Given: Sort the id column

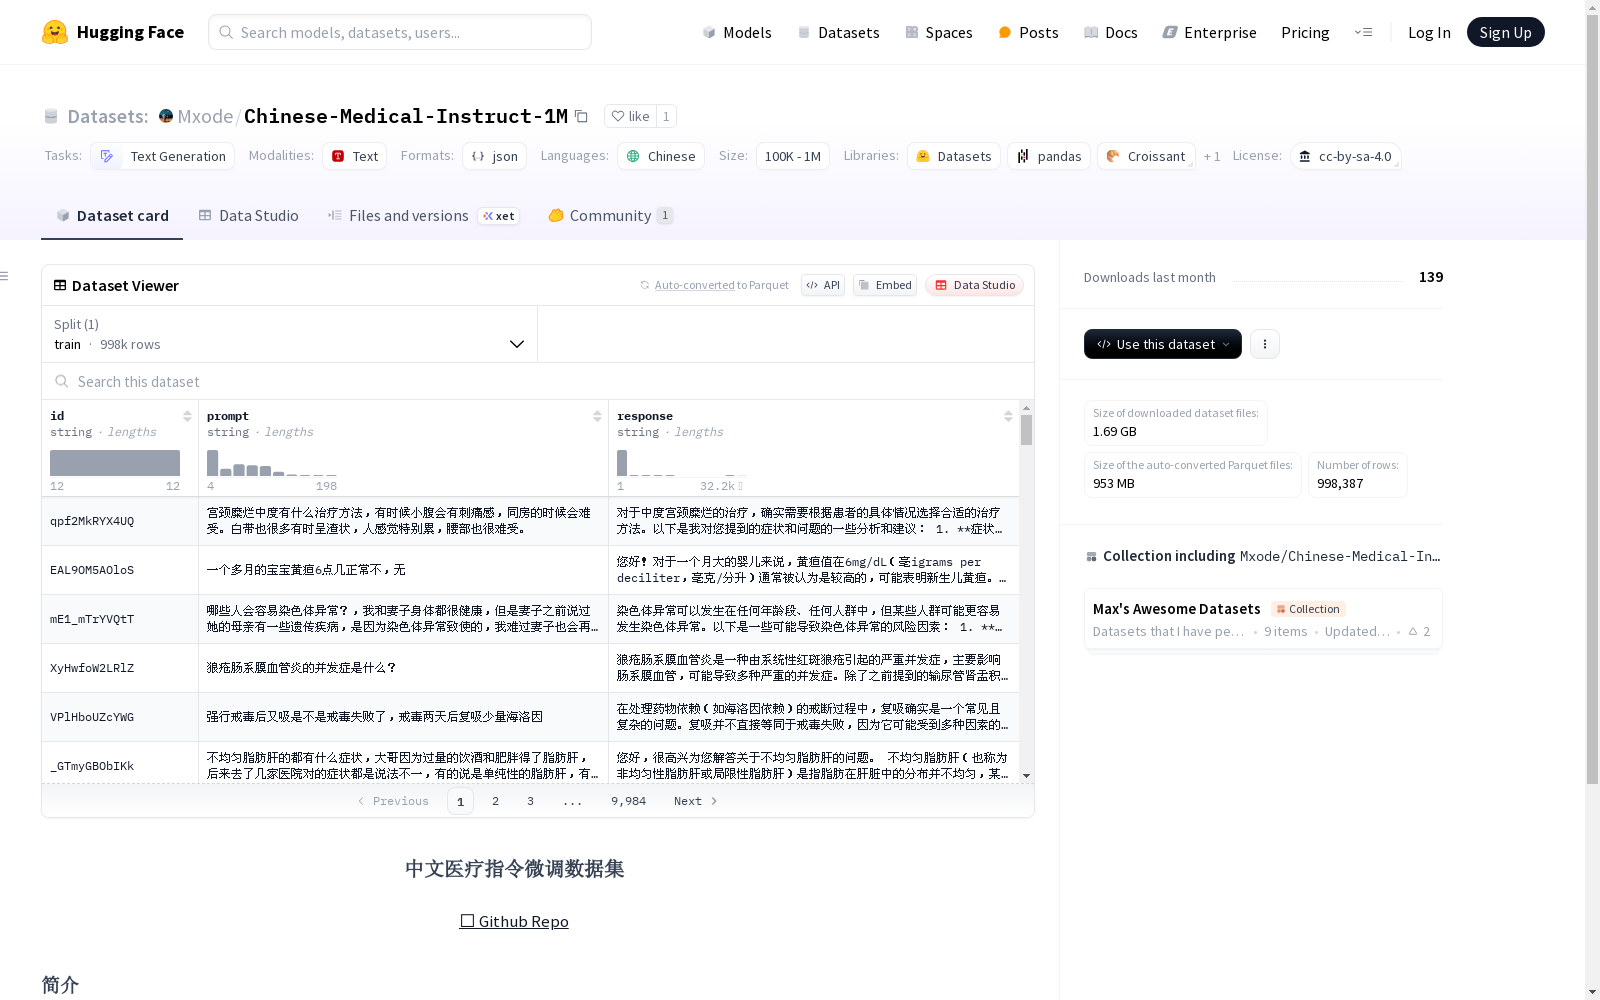Looking at the screenshot, I should 187,416.
